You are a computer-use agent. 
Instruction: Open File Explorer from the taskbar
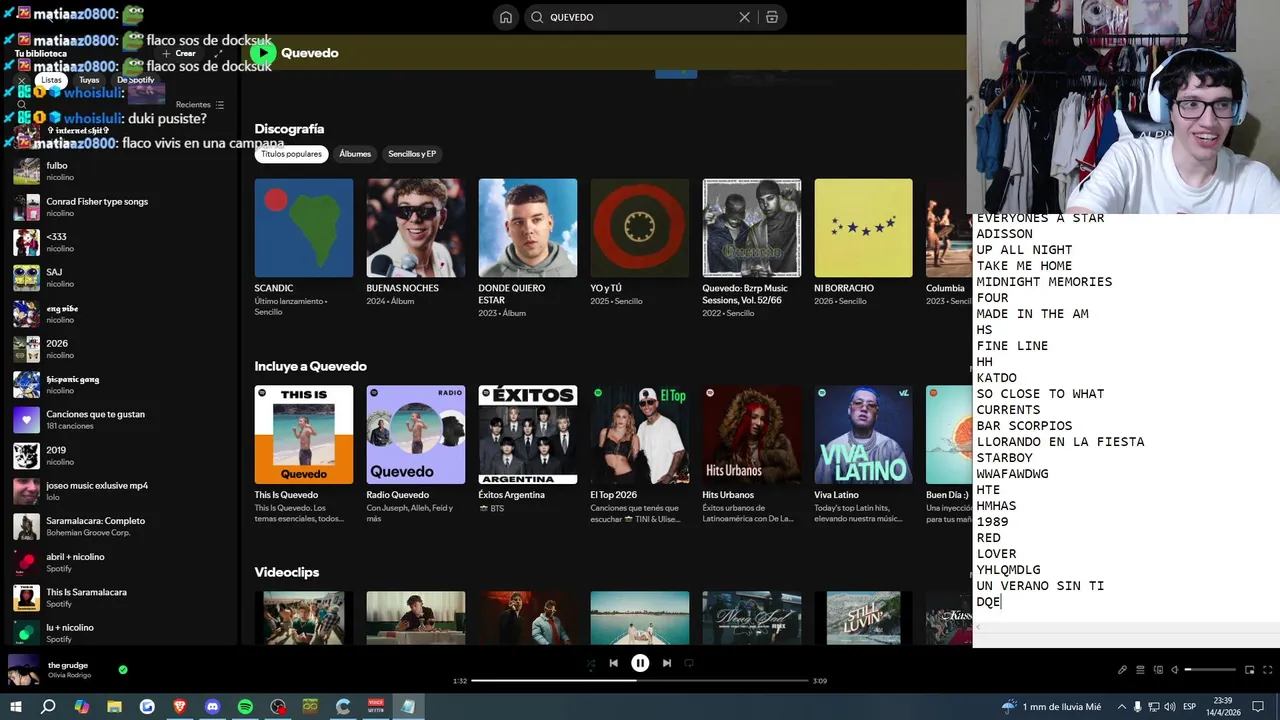(114, 707)
